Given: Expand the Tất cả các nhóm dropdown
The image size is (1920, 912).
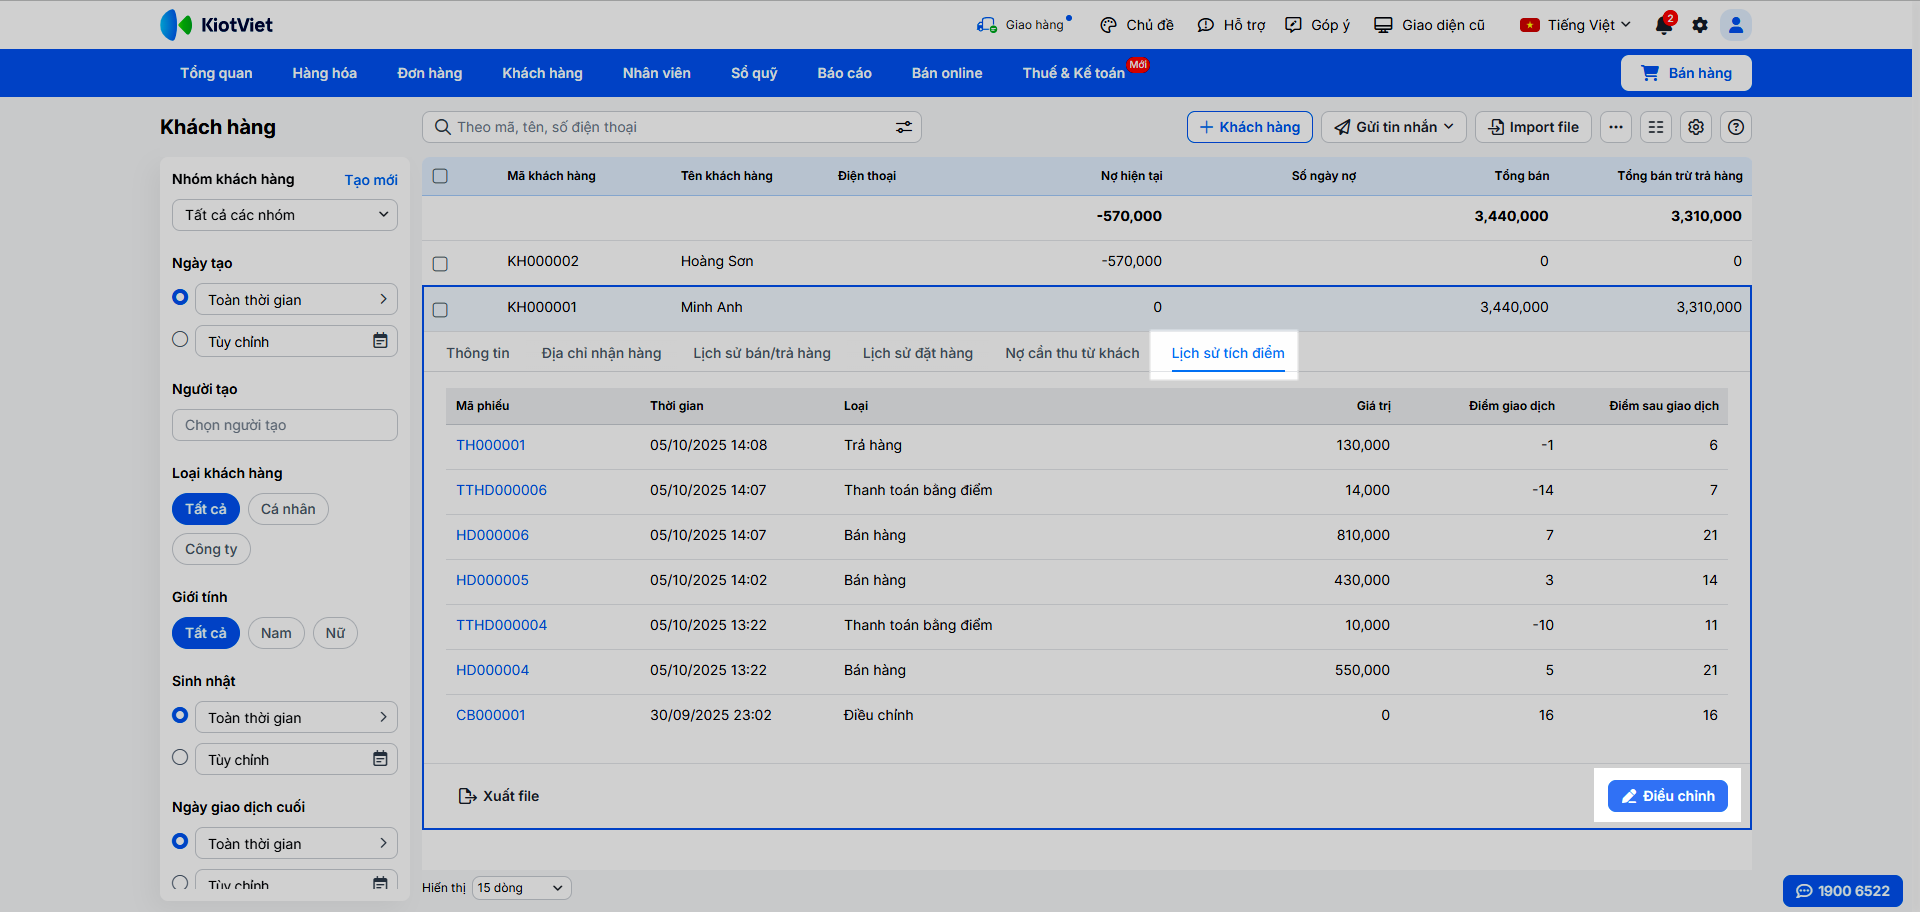Looking at the screenshot, I should coord(285,215).
